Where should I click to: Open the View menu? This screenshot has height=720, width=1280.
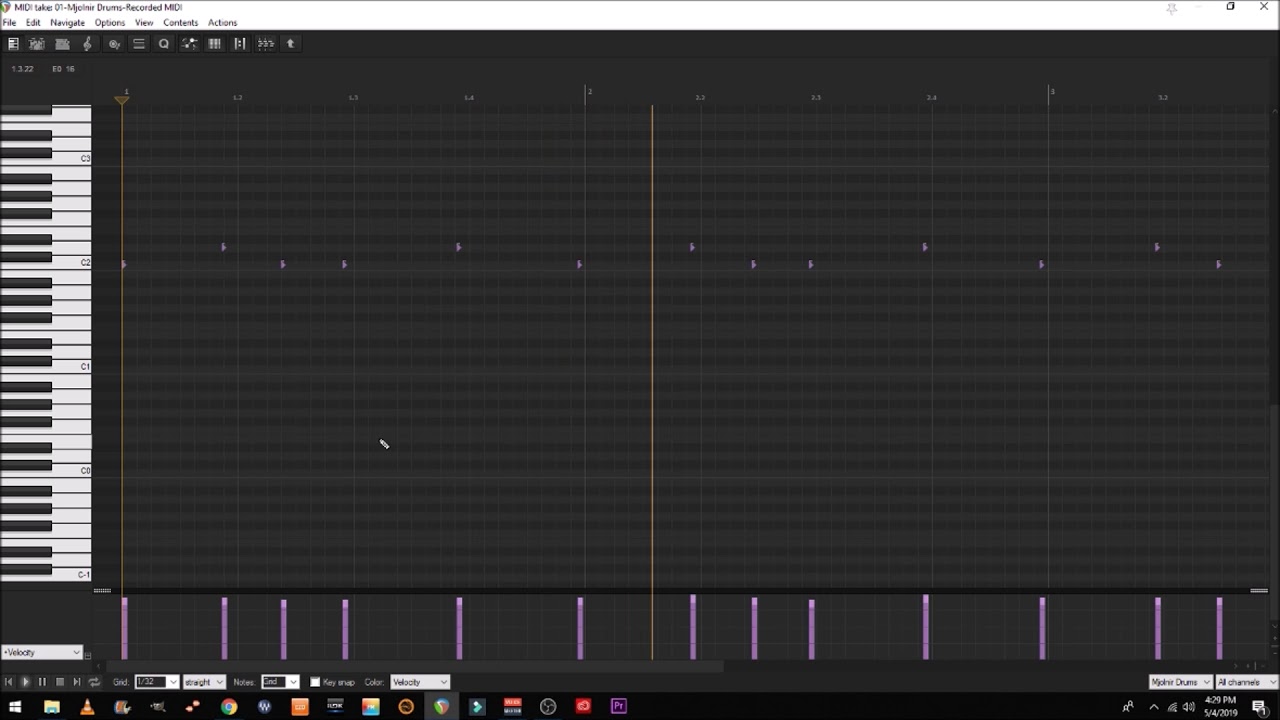click(144, 22)
